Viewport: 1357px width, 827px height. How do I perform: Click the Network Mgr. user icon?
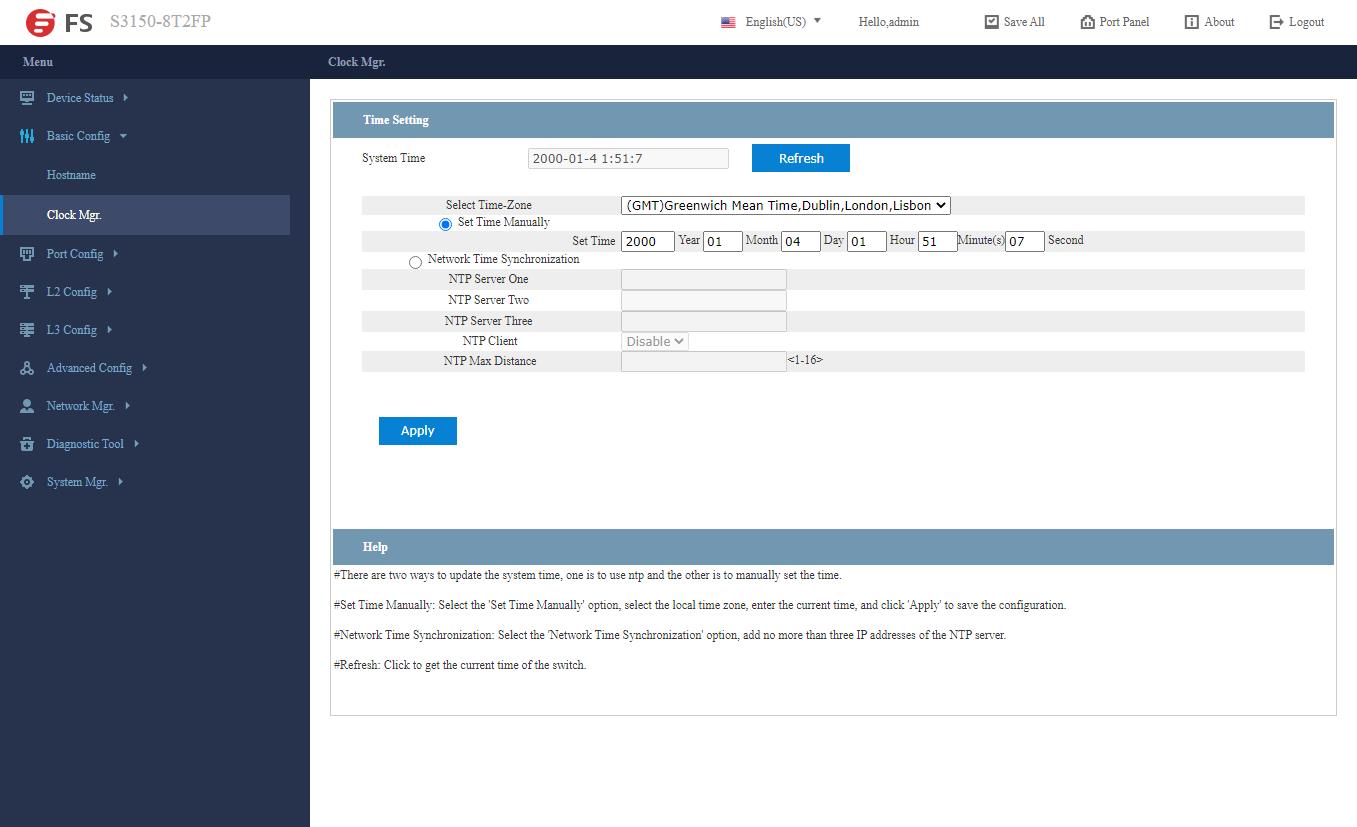27,406
